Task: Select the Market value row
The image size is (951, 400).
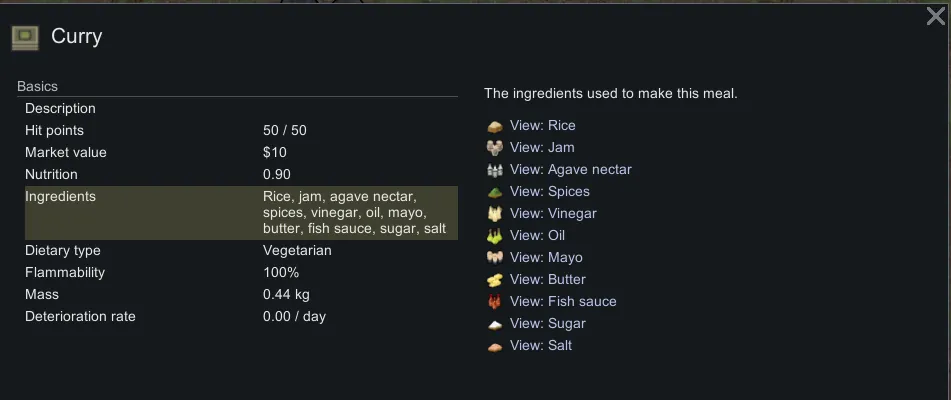Action: point(237,153)
